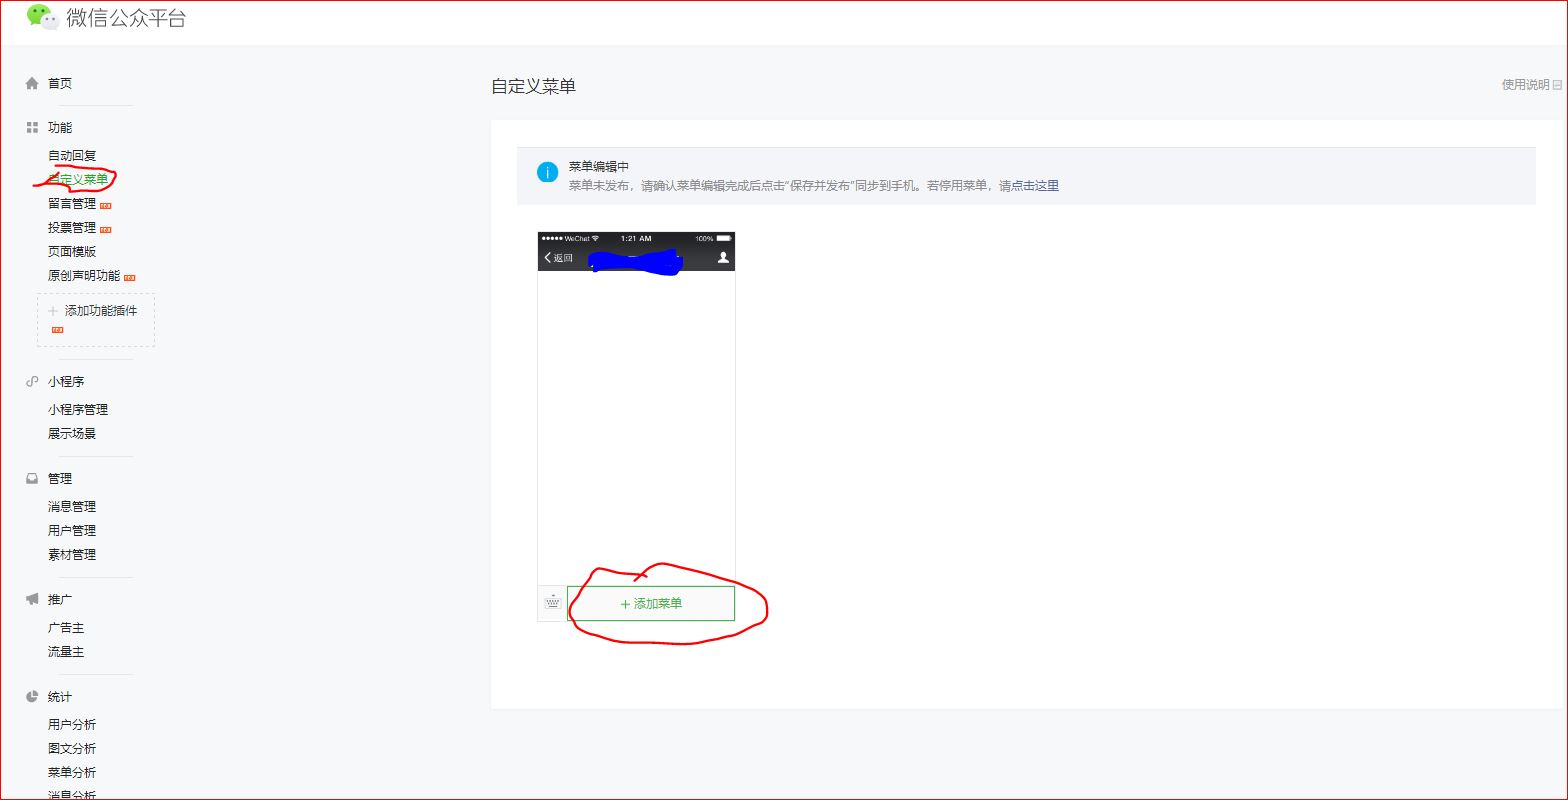Screen dimensions: 1568x800
Task: Open 自动回复 in the sidebar
Action: (x=72, y=156)
